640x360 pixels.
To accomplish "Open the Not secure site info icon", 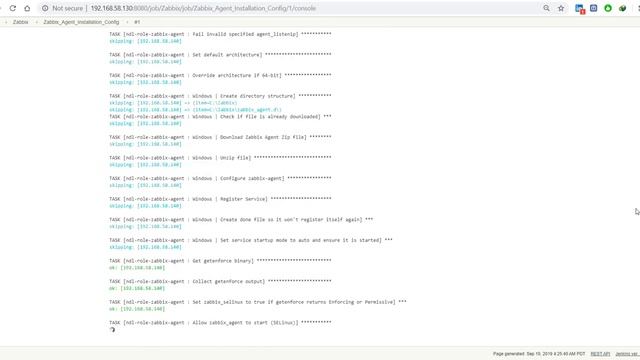I will tap(45, 8).
